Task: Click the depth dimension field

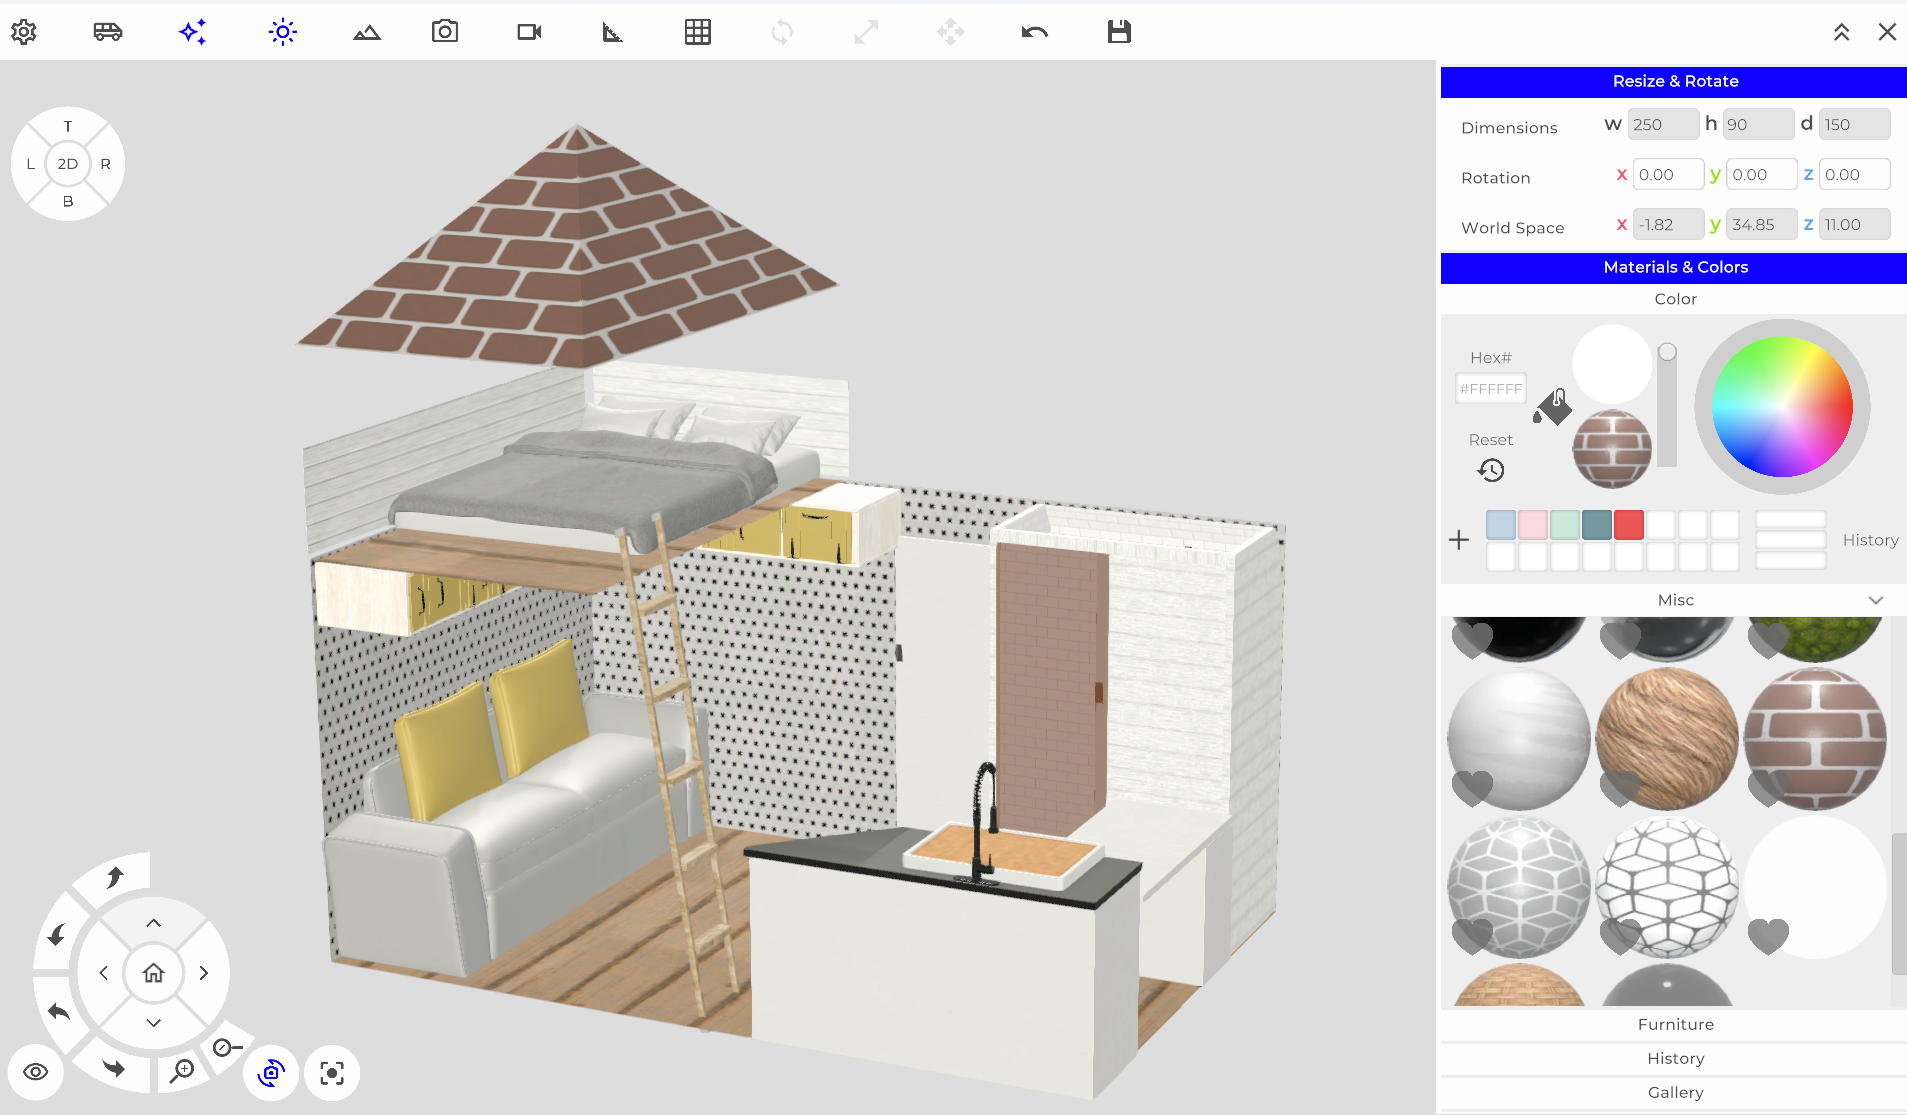Action: click(x=1854, y=124)
